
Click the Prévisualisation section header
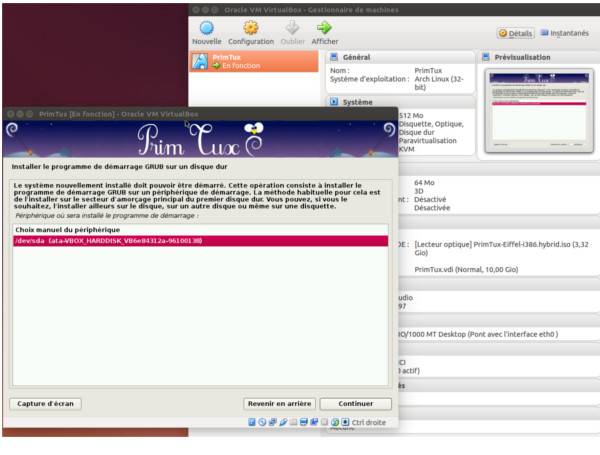(x=539, y=57)
